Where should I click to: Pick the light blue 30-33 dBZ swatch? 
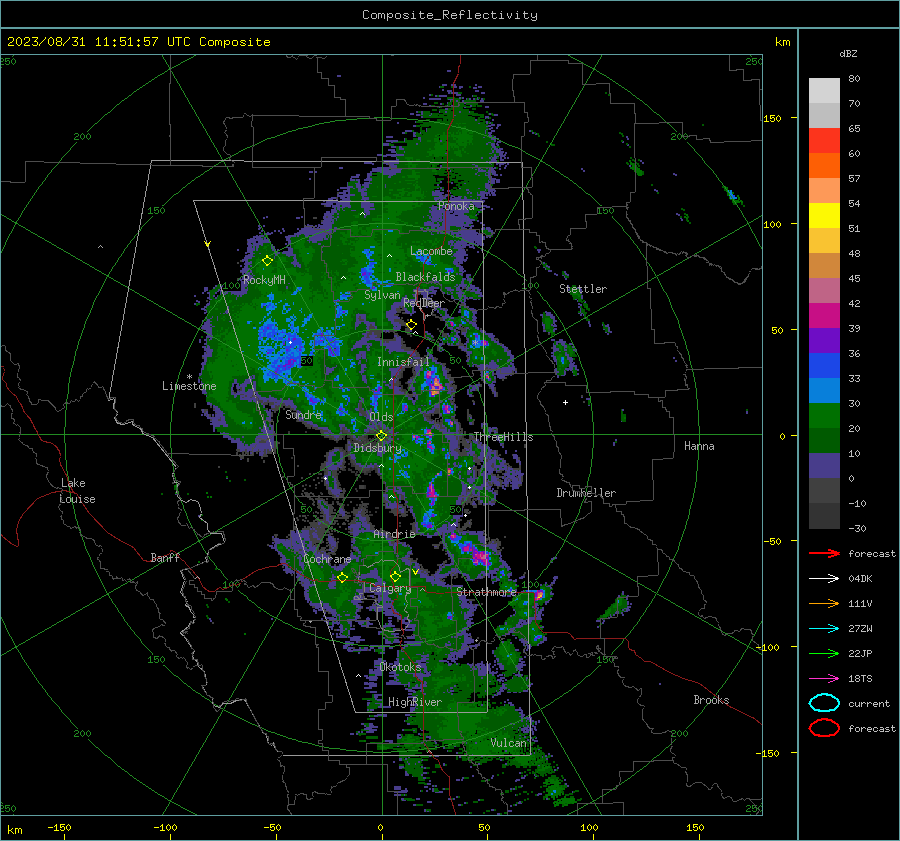pyautogui.click(x=824, y=390)
